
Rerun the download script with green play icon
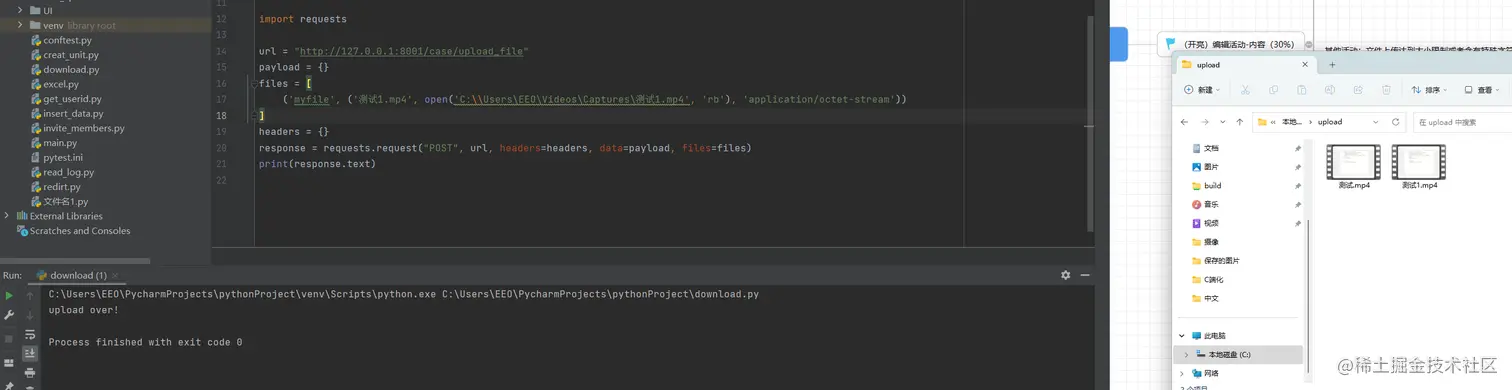pyautogui.click(x=9, y=296)
